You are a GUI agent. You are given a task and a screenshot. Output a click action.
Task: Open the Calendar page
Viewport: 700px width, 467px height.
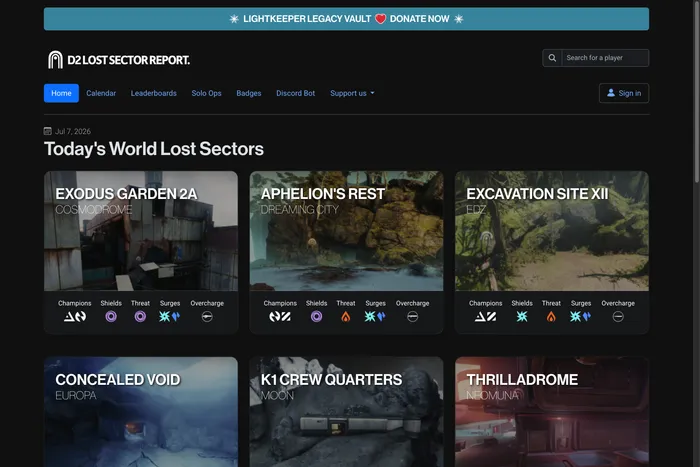point(101,93)
